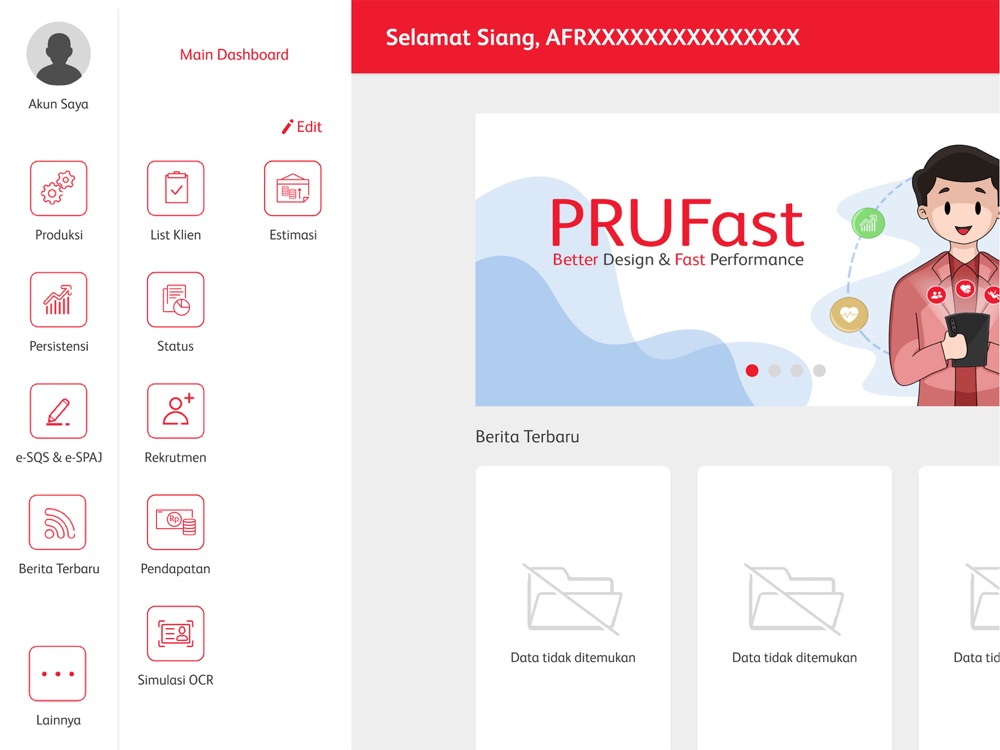
Task: Open the Estimasi icon
Action: (293, 188)
